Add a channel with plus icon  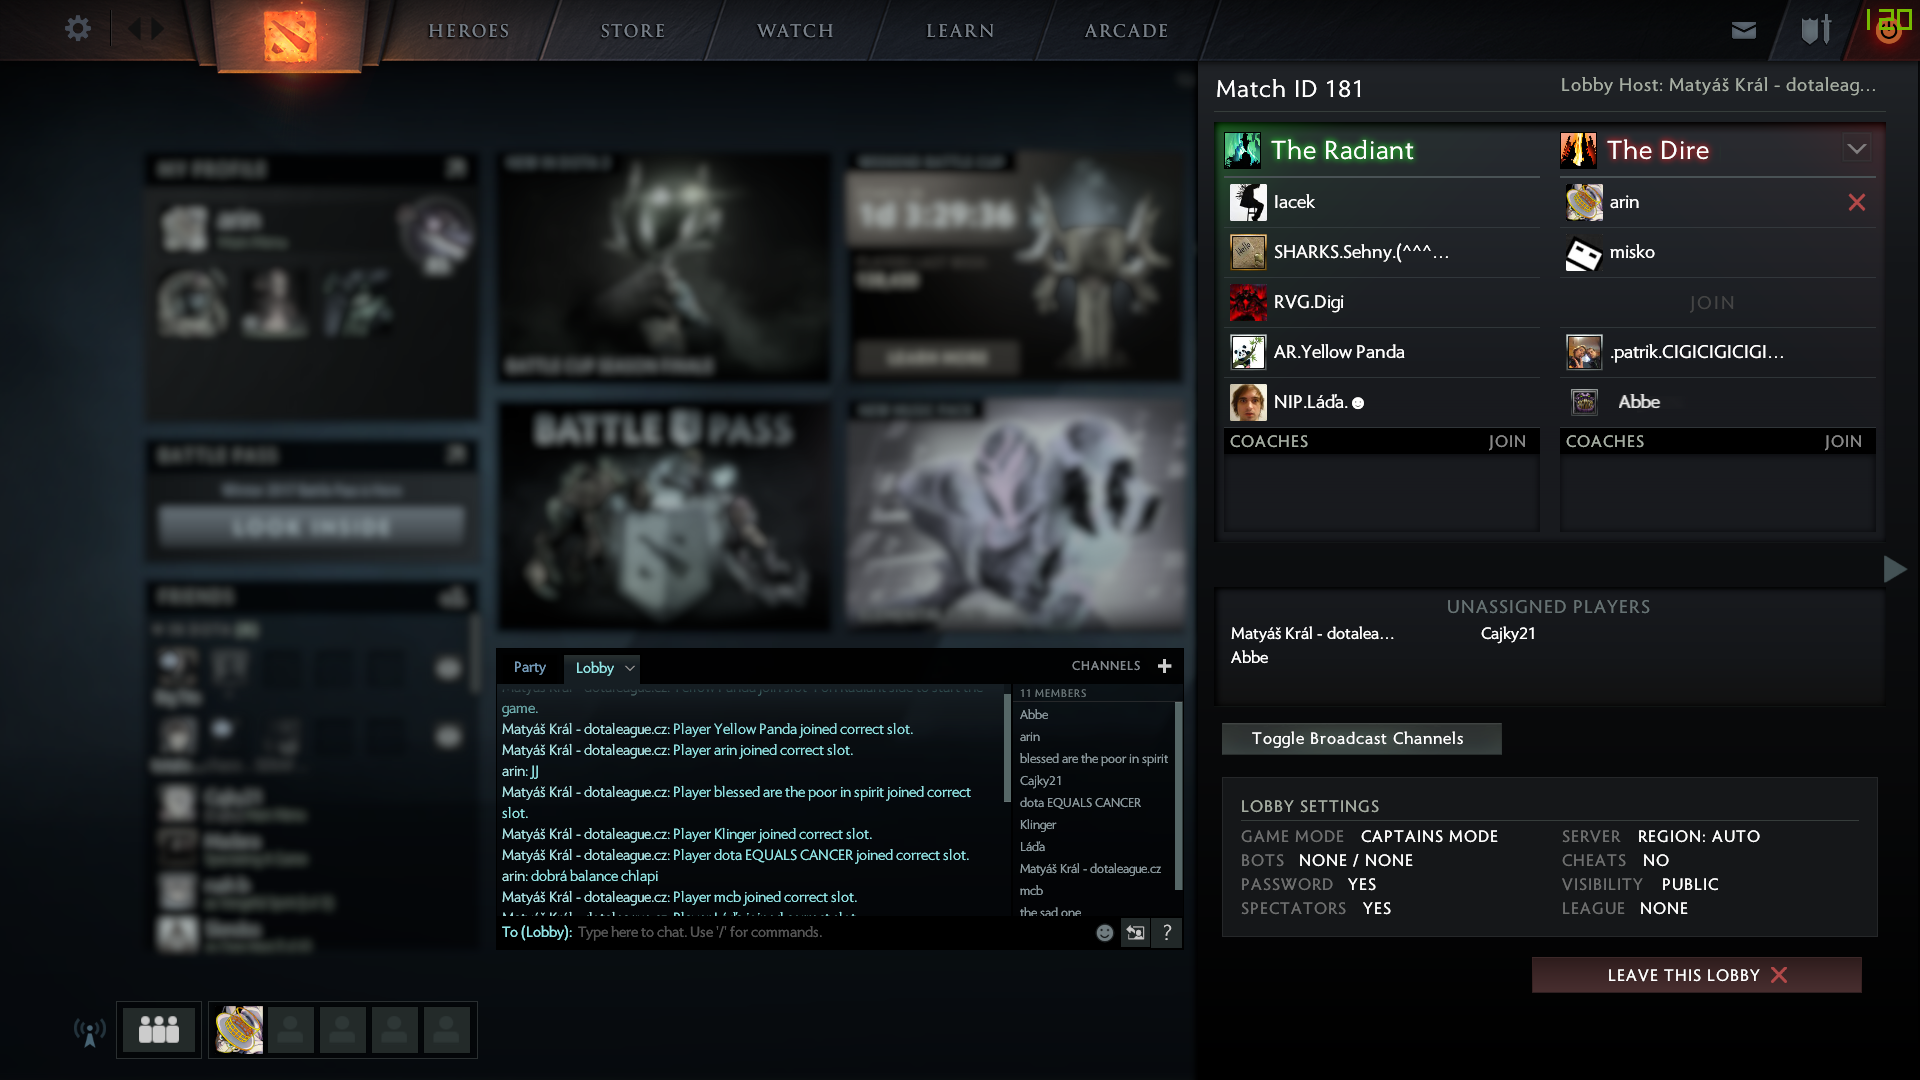(1164, 666)
